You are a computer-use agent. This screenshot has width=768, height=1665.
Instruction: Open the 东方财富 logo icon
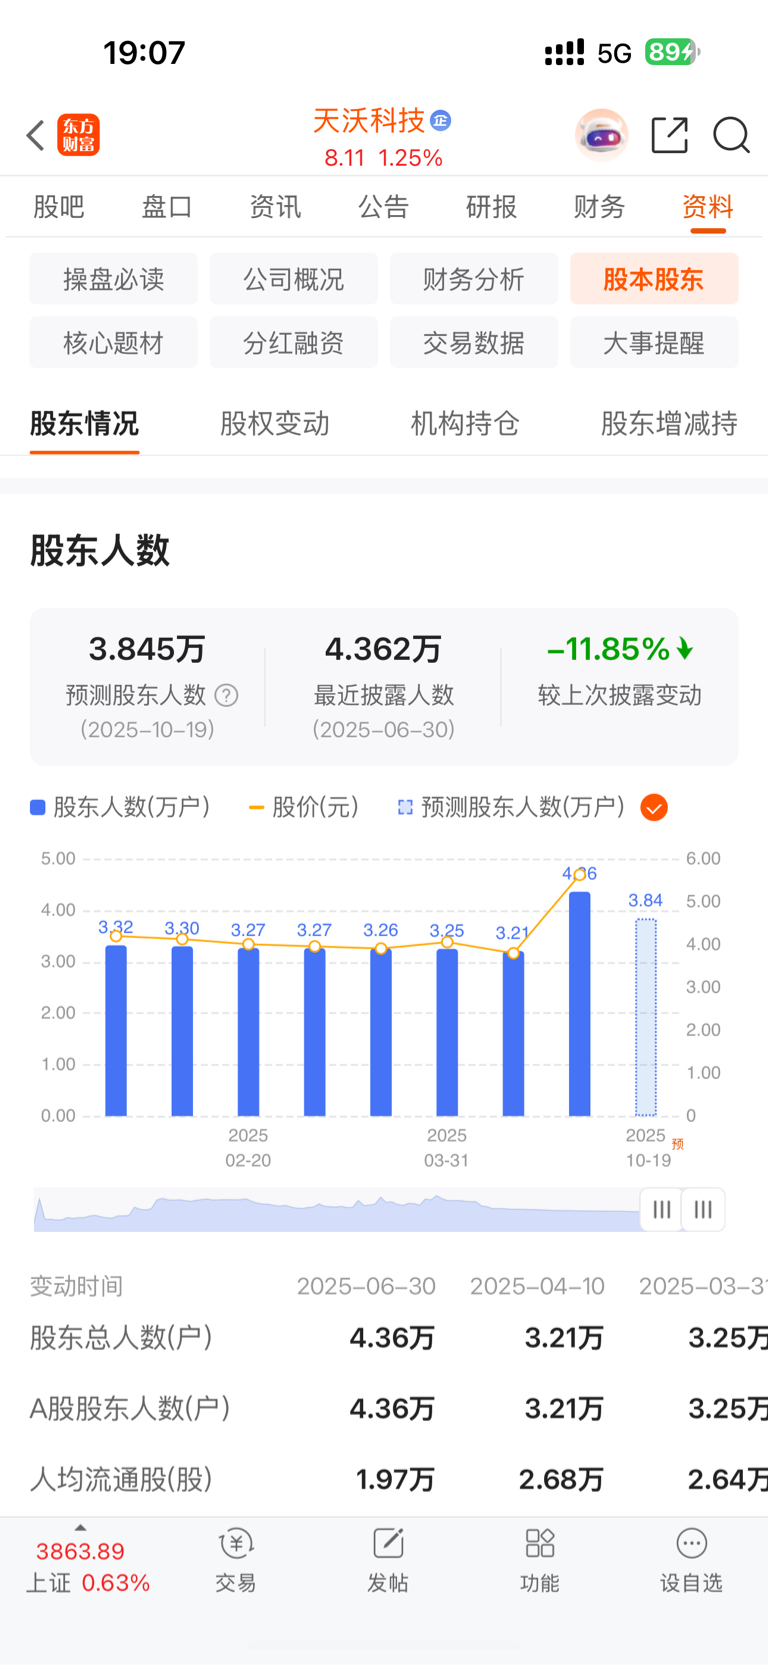click(79, 135)
